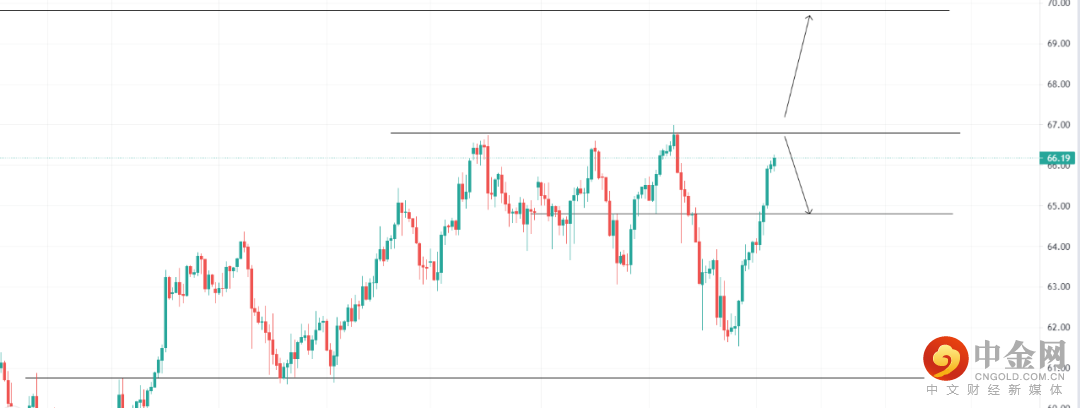The width and height of the screenshot is (1080, 408).
Task: Click the 70.00 price axis label
Action: pos(1061,4)
